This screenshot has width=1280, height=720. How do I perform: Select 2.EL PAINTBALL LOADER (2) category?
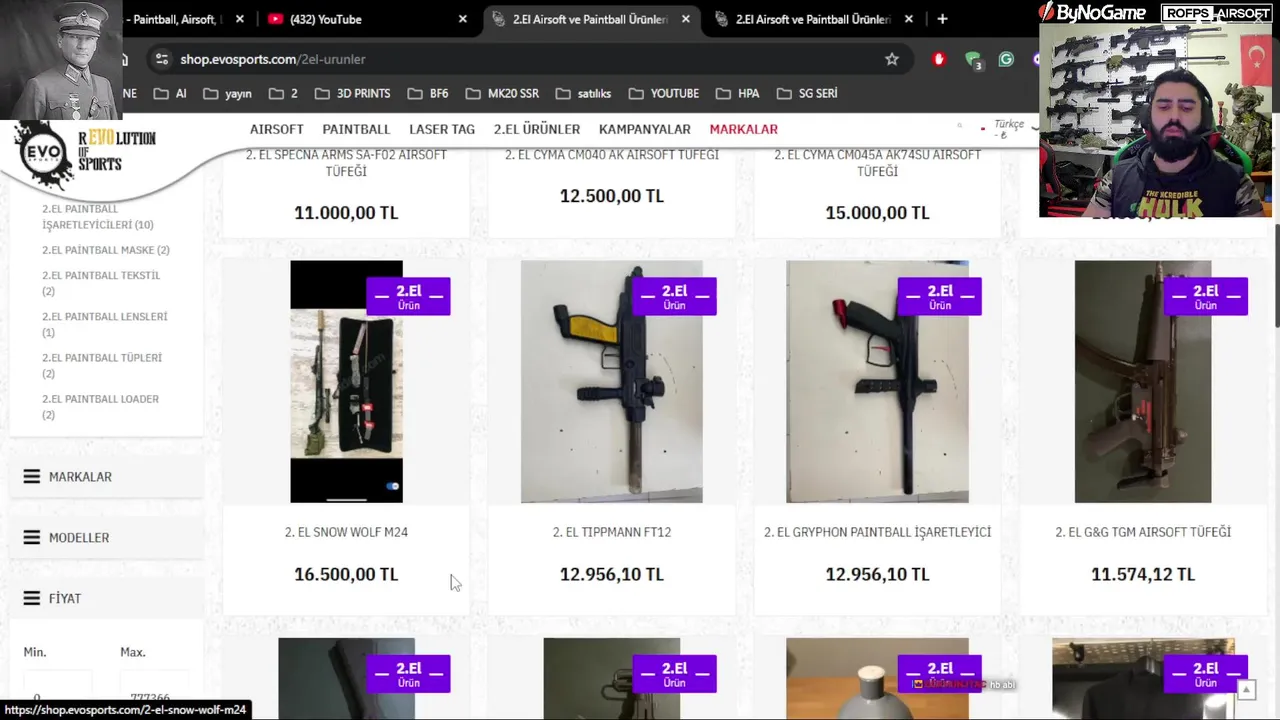pyautogui.click(x=100, y=406)
